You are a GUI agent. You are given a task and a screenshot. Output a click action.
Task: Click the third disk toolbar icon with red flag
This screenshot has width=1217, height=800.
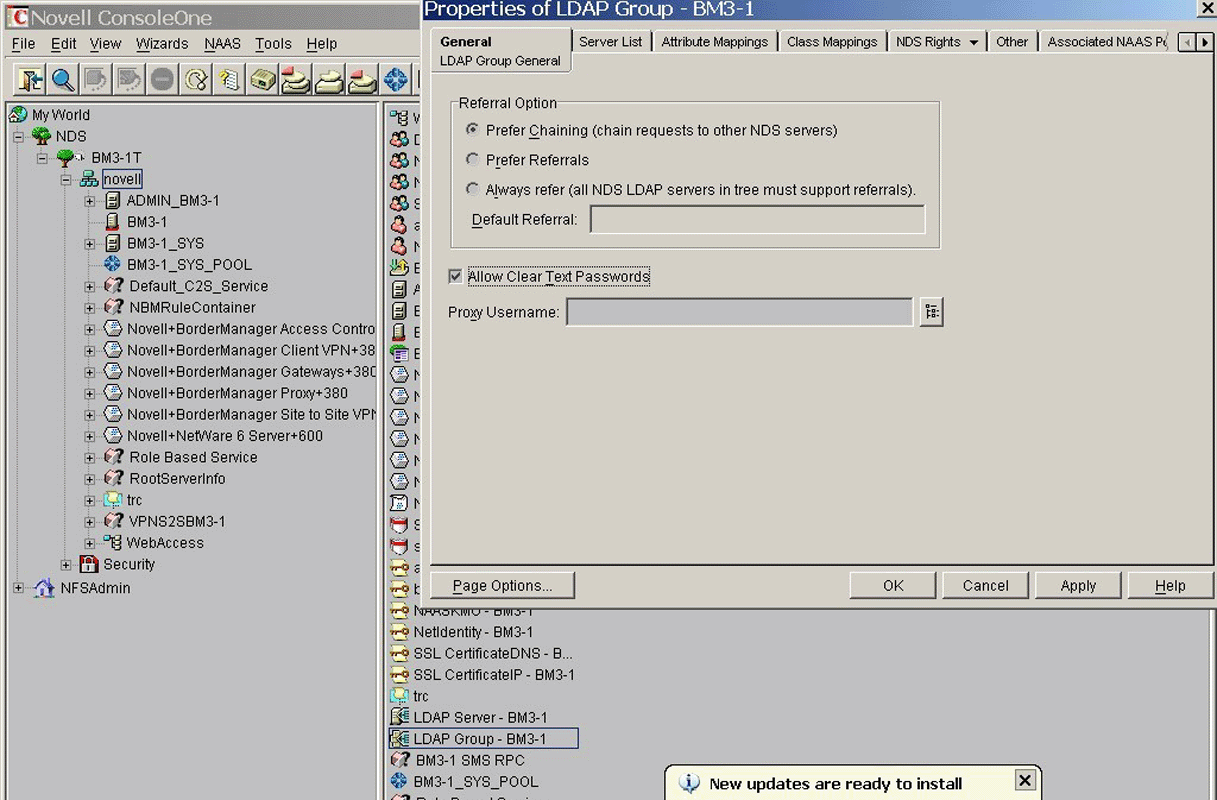[x=363, y=80]
